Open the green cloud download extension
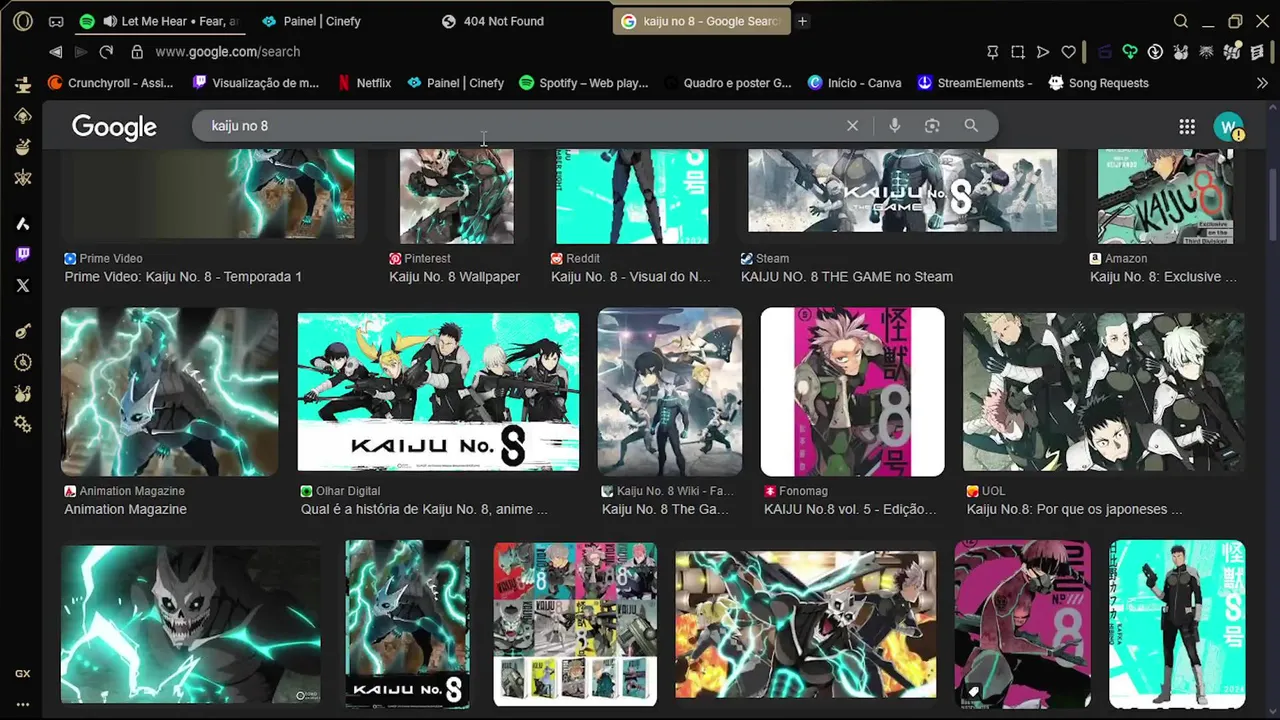 point(1130,52)
